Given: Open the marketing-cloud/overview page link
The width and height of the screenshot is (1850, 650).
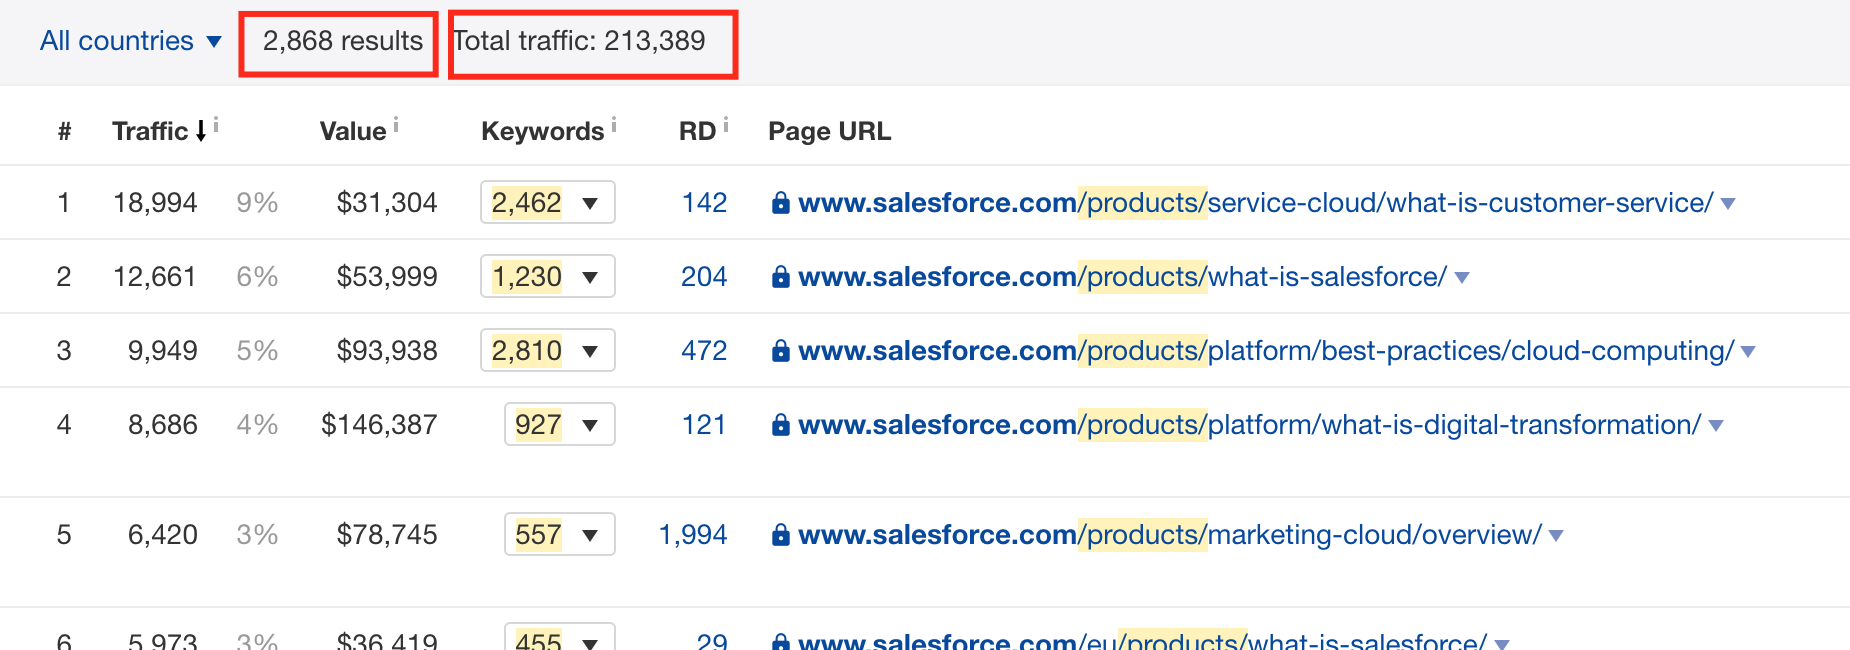Looking at the screenshot, I should point(1170,535).
